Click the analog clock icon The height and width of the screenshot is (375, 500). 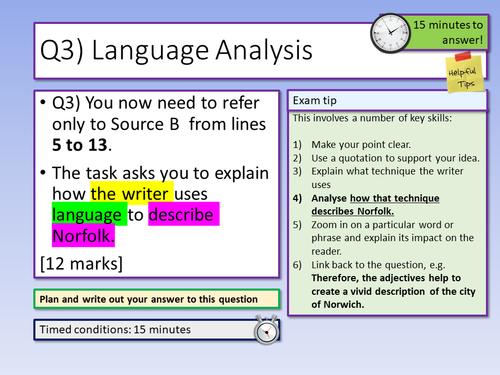coord(390,33)
